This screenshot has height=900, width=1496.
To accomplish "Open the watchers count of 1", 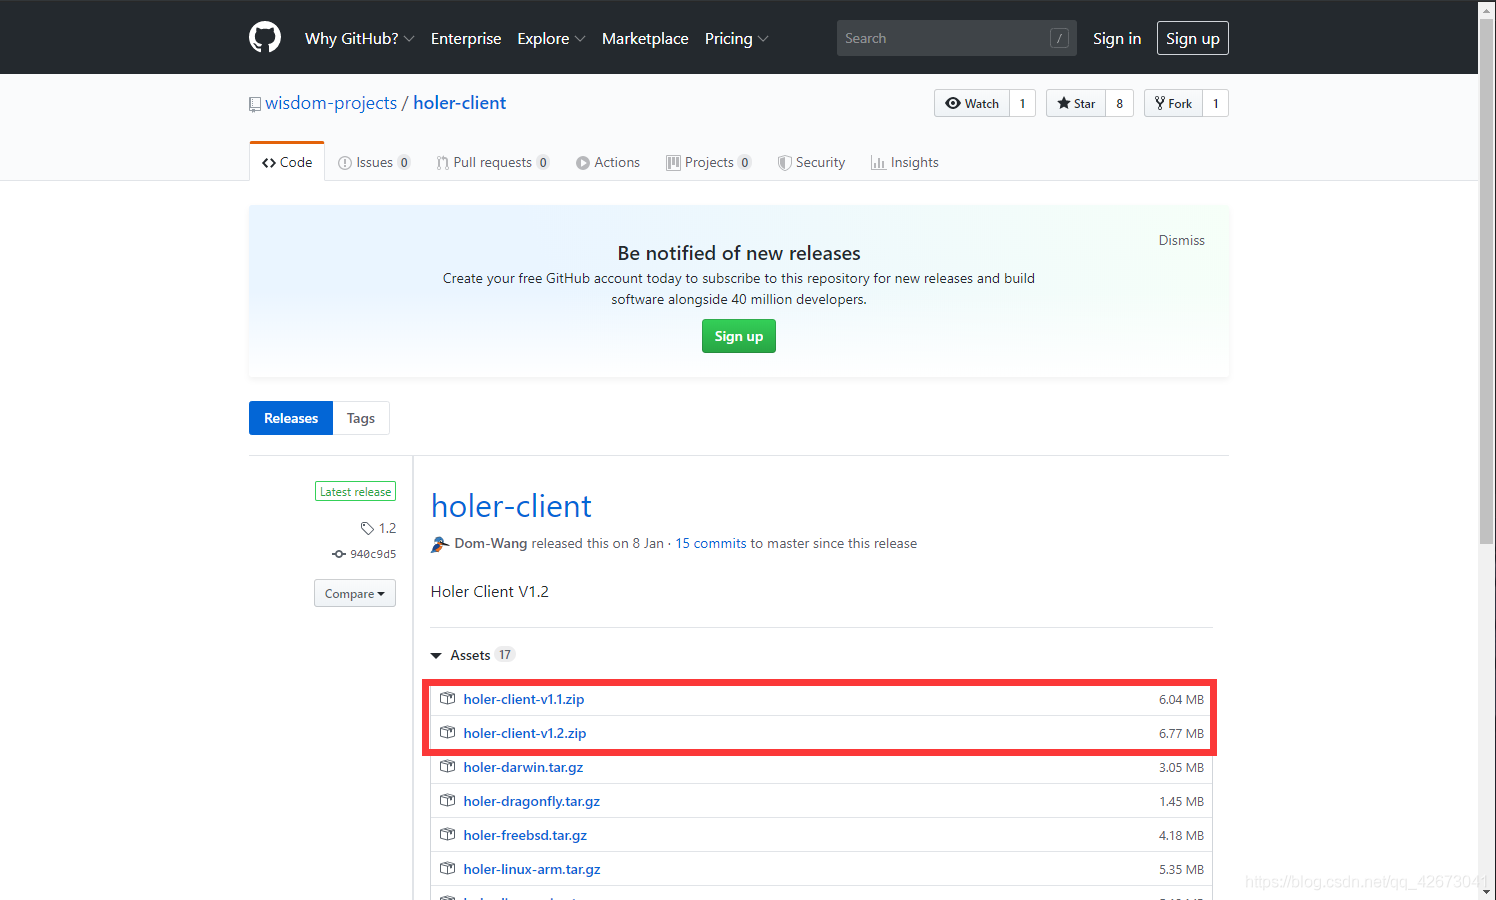I will pos(1022,103).
